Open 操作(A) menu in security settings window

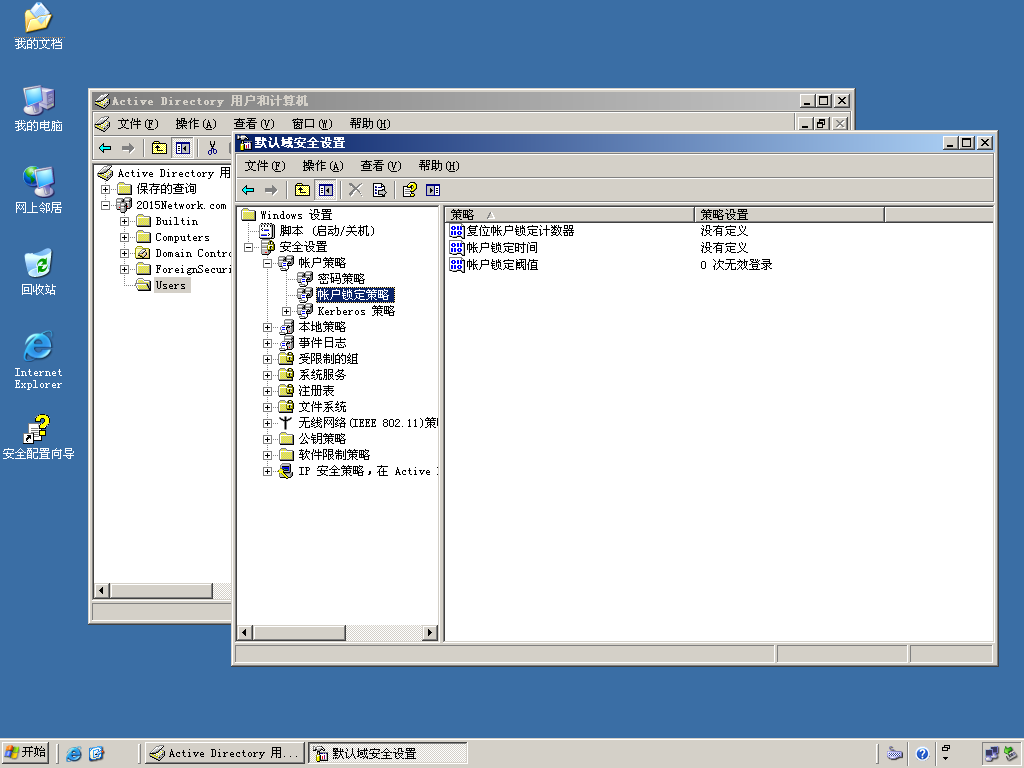323,166
